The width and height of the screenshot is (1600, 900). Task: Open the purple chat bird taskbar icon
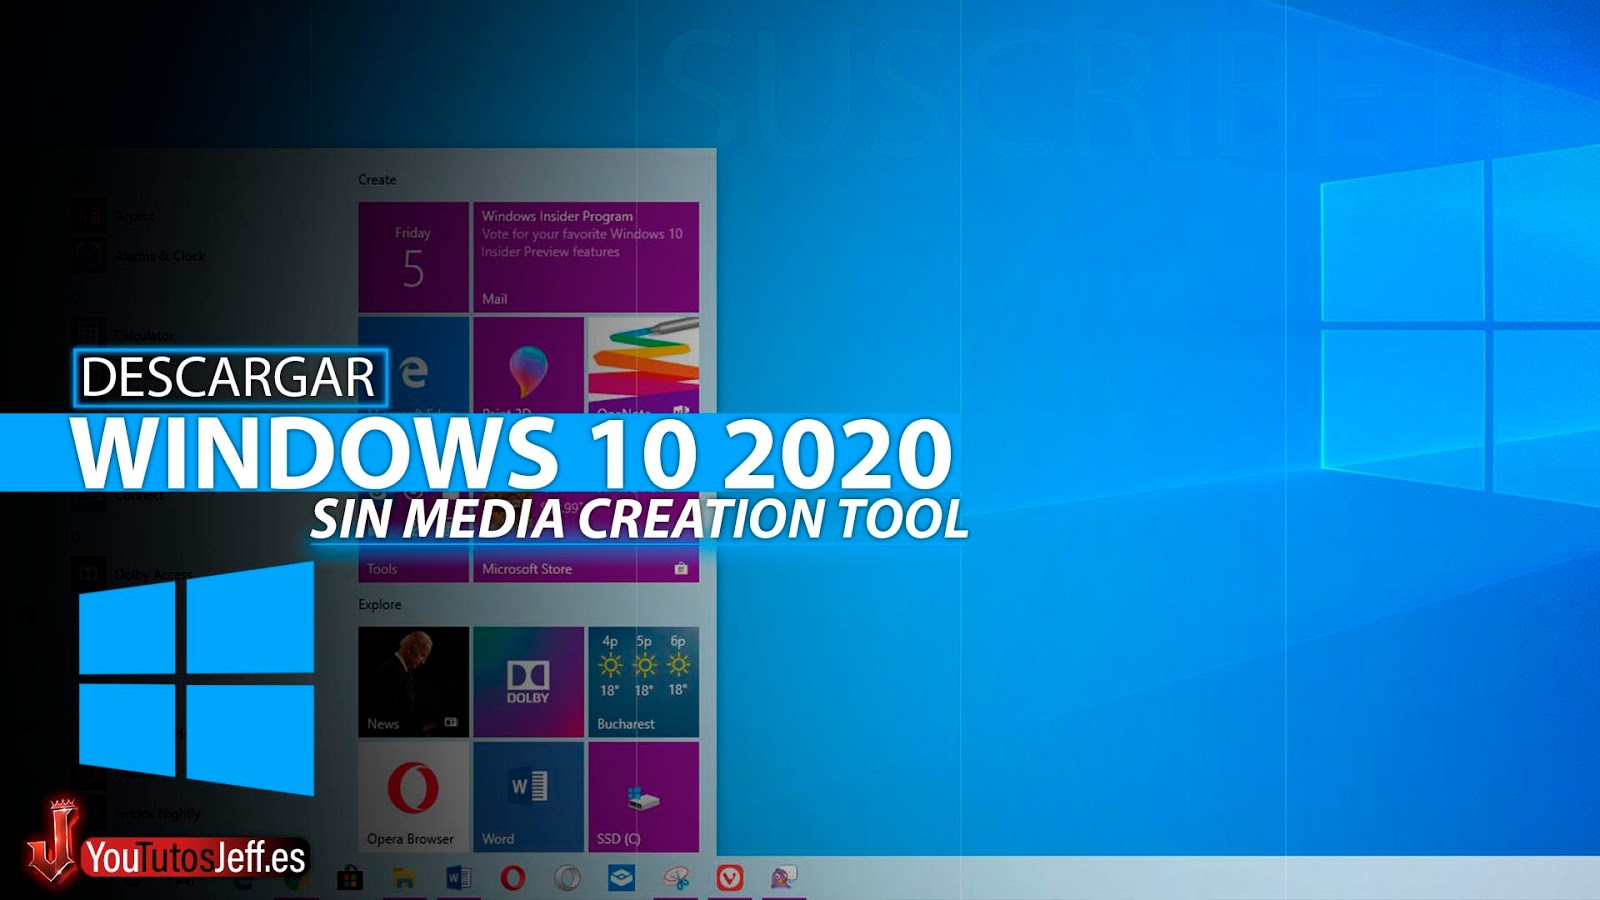click(x=784, y=878)
